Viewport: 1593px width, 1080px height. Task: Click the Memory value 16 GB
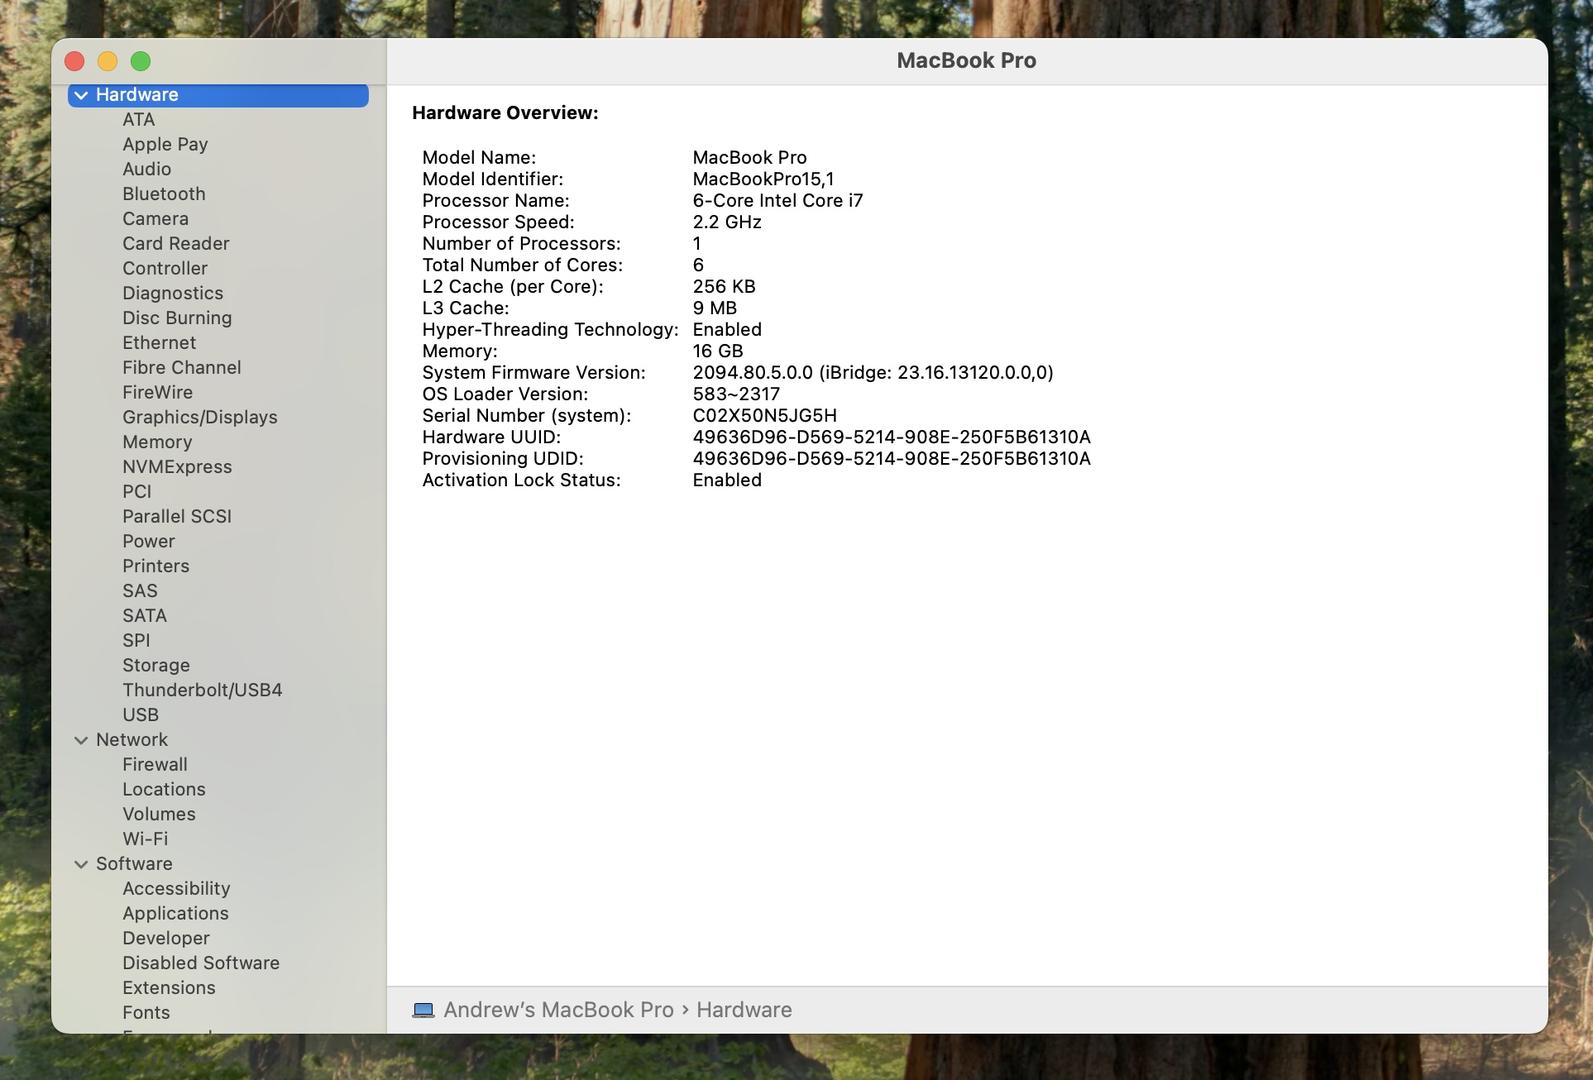[718, 351]
